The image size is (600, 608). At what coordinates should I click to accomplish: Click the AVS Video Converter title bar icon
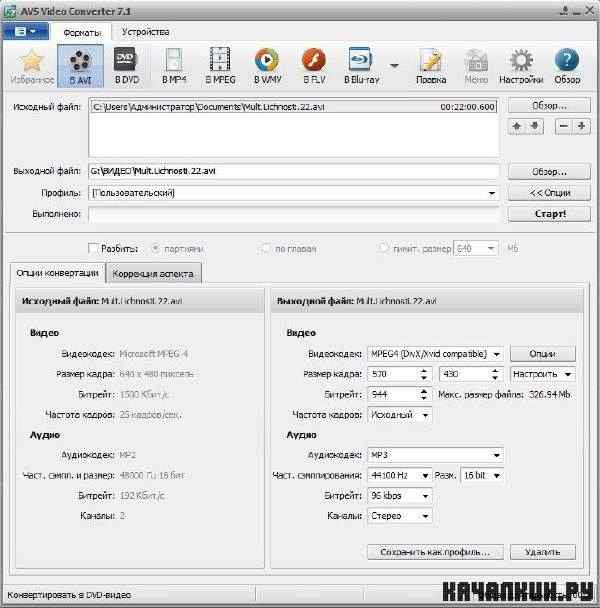point(9,11)
